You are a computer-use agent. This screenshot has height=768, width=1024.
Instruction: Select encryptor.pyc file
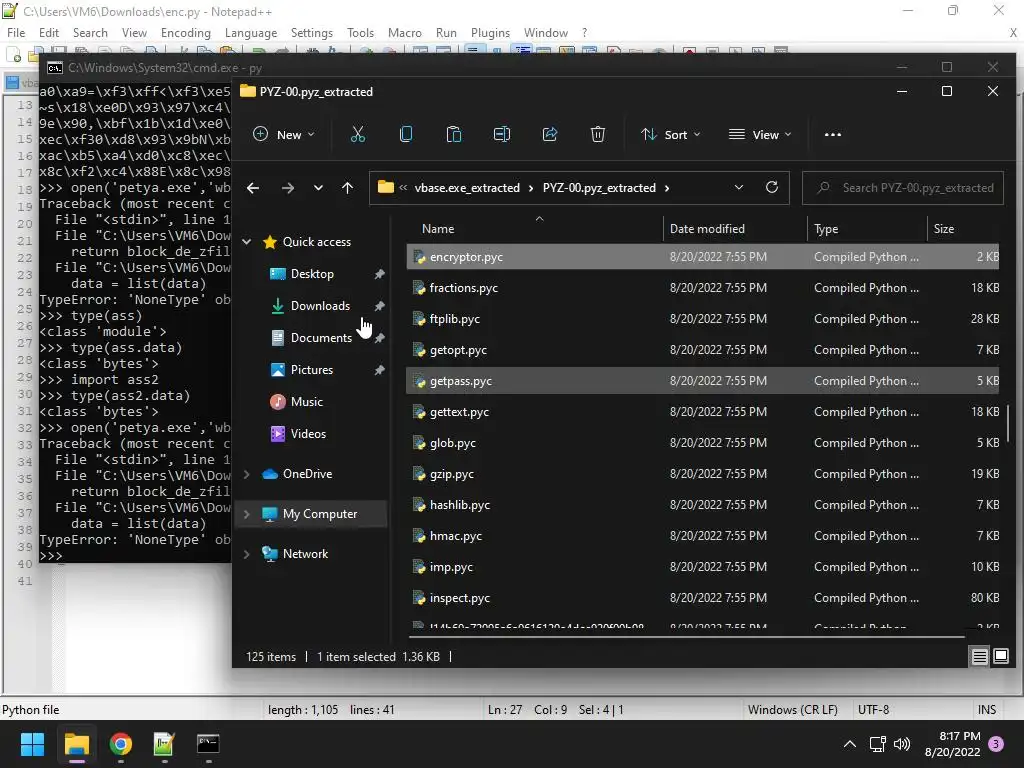point(703,257)
